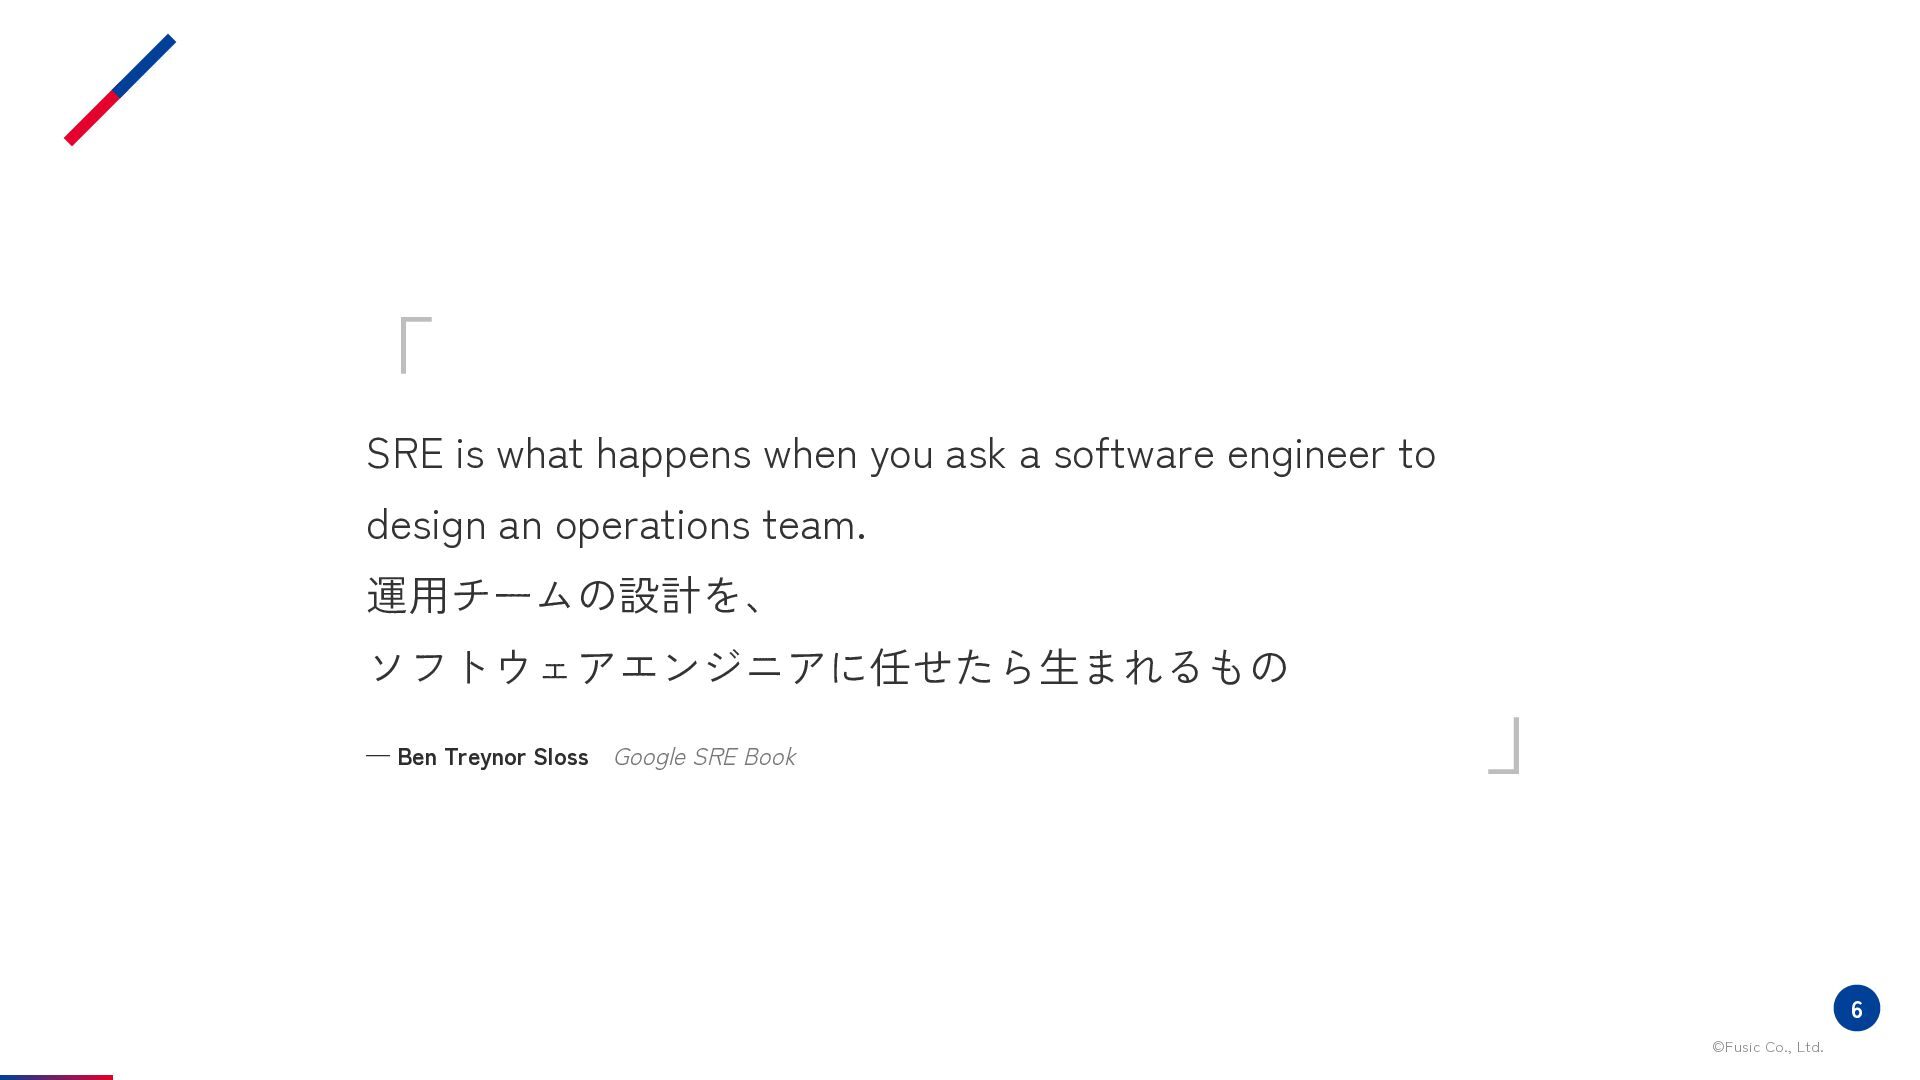Select the word "when" in the English quote
The width and height of the screenshot is (1920, 1080).
coord(810,454)
